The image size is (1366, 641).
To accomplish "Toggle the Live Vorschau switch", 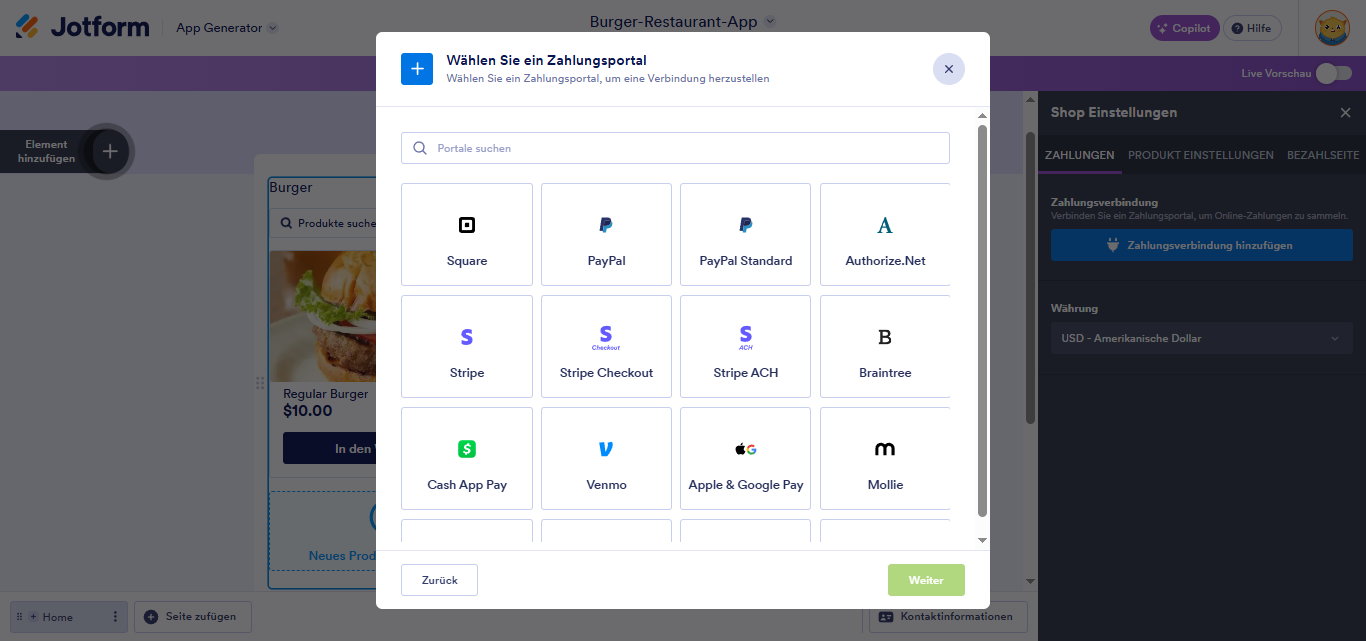I will (x=1333, y=73).
